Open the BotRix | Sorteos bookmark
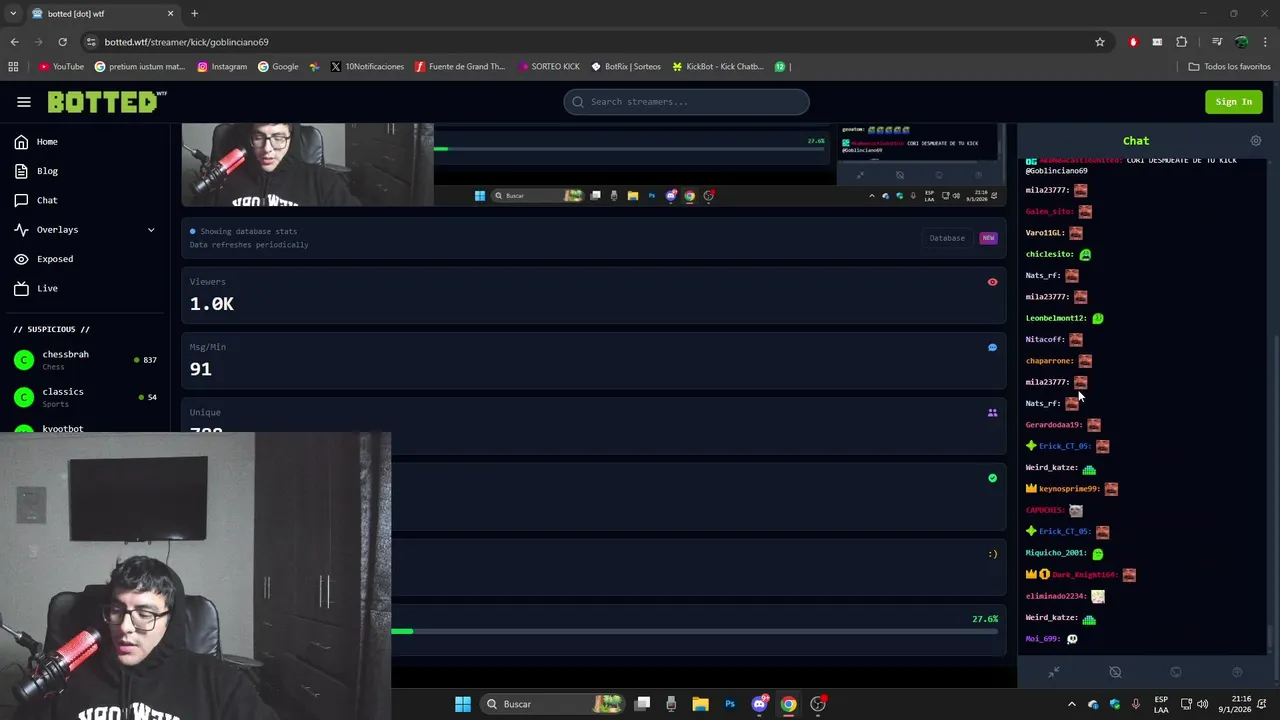This screenshot has width=1280, height=720. pyautogui.click(x=626, y=67)
